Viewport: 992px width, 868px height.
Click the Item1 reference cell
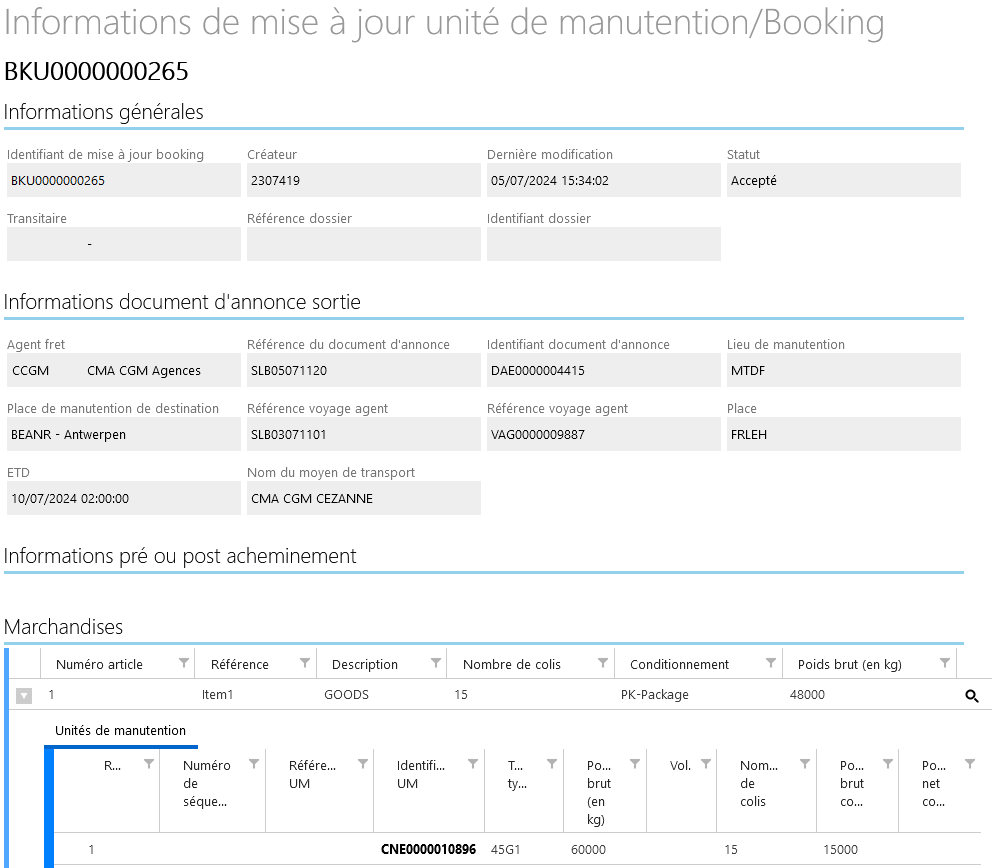coord(217,695)
